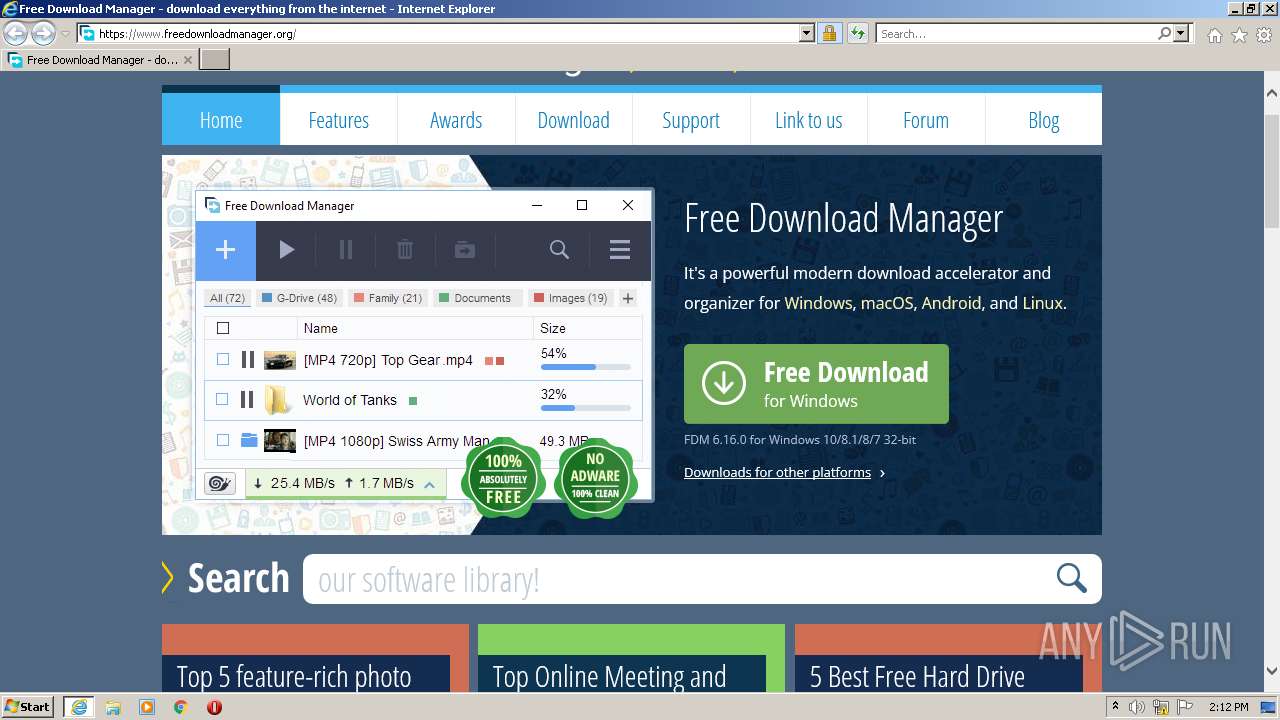Check the Top Gear .mp4 row checkbox
The width and height of the screenshot is (1280, 720).
(x=223, y=359)
